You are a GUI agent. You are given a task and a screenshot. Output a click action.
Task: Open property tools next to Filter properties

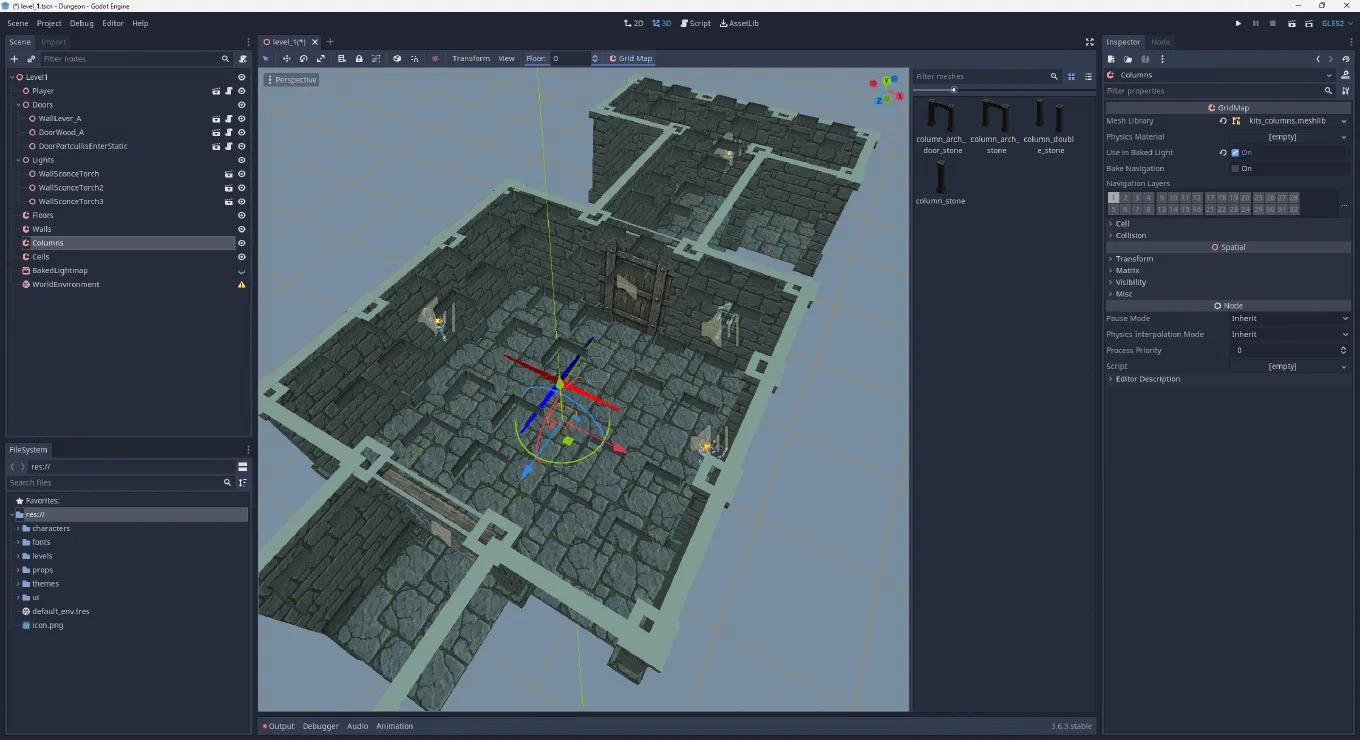tap(1345, 91)
